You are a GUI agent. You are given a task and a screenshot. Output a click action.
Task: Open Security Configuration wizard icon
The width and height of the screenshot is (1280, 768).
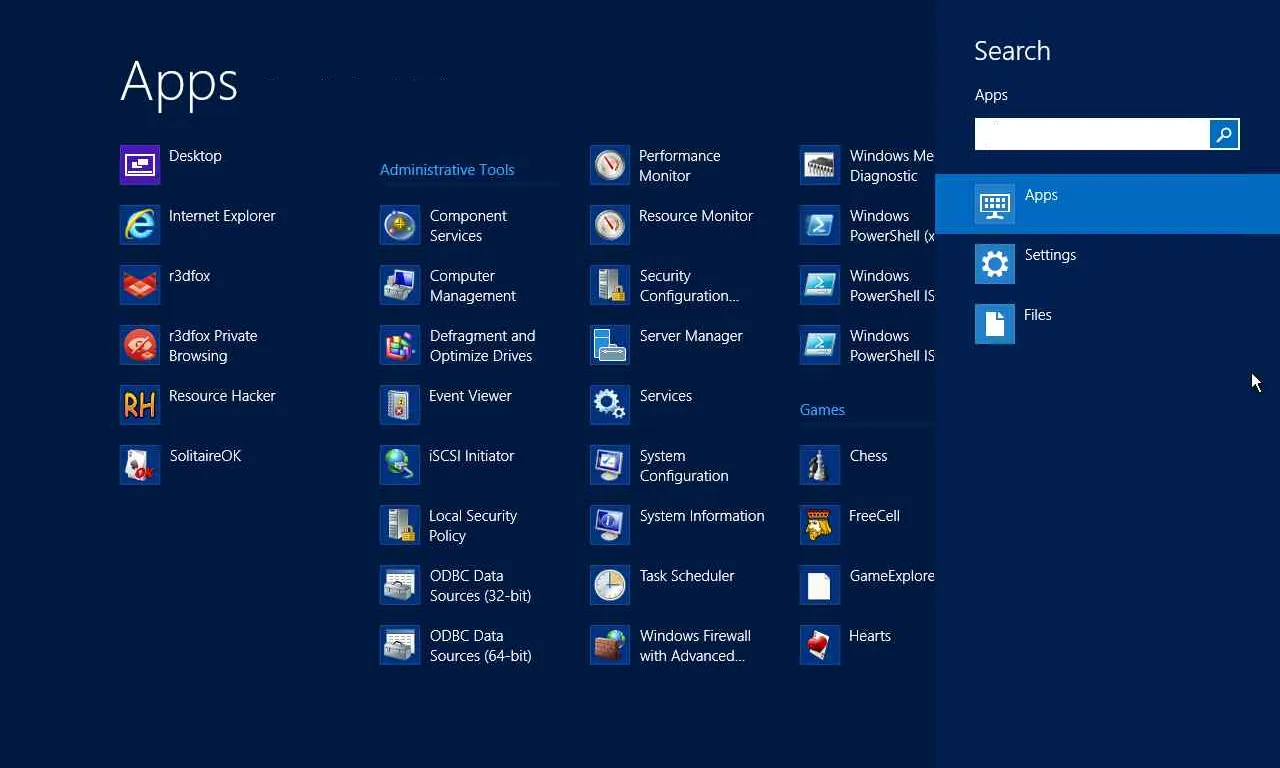pos(610,285)
